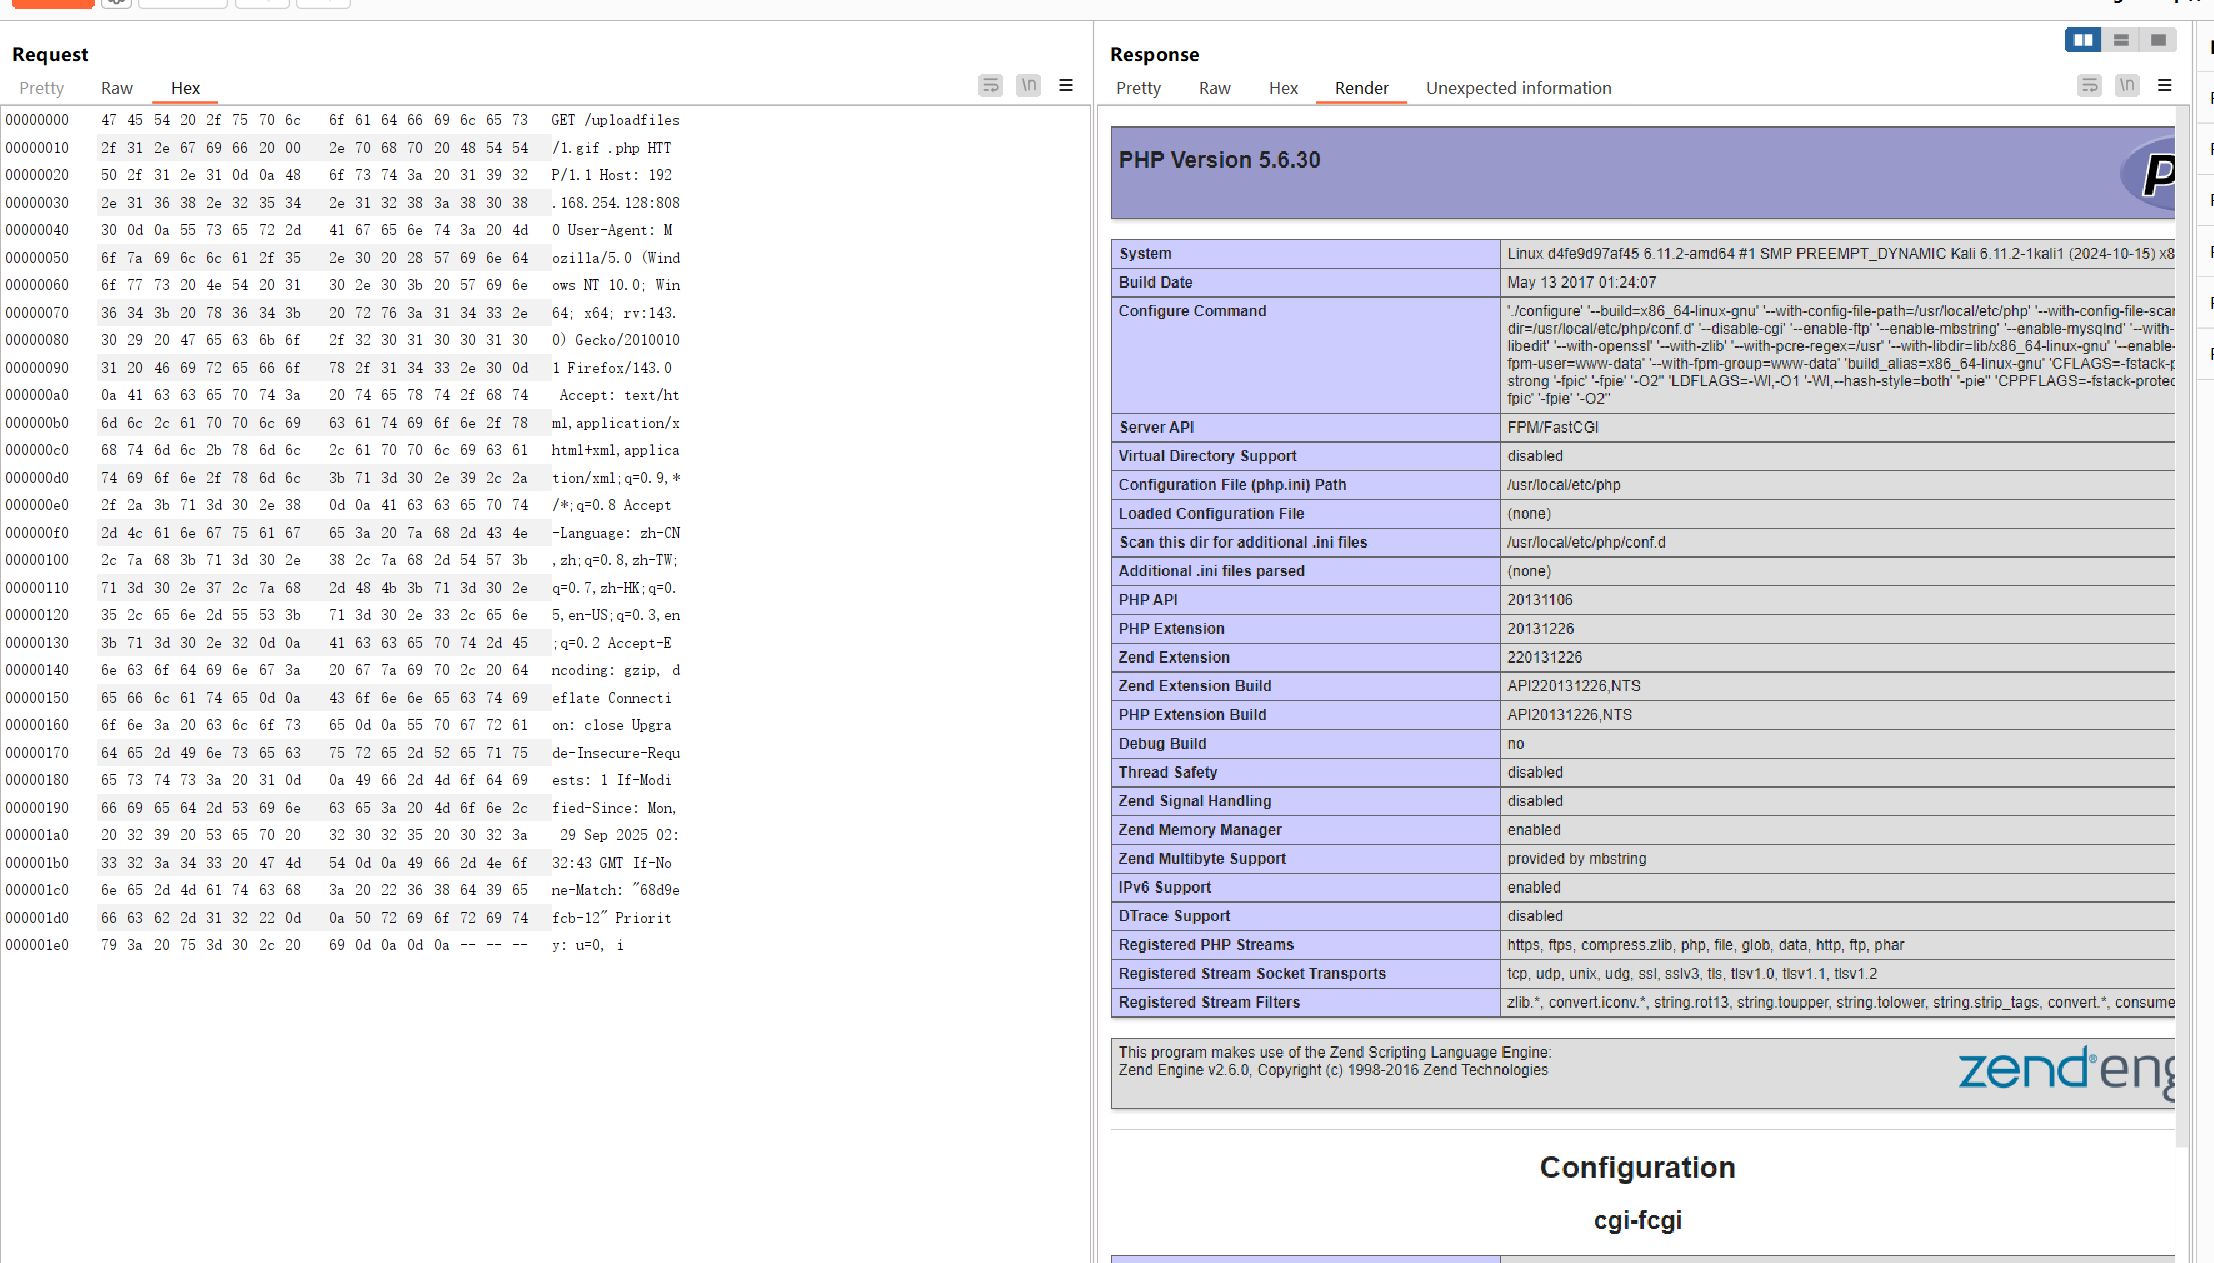Open the Request Pretty tab

click(x=41, y=88)
